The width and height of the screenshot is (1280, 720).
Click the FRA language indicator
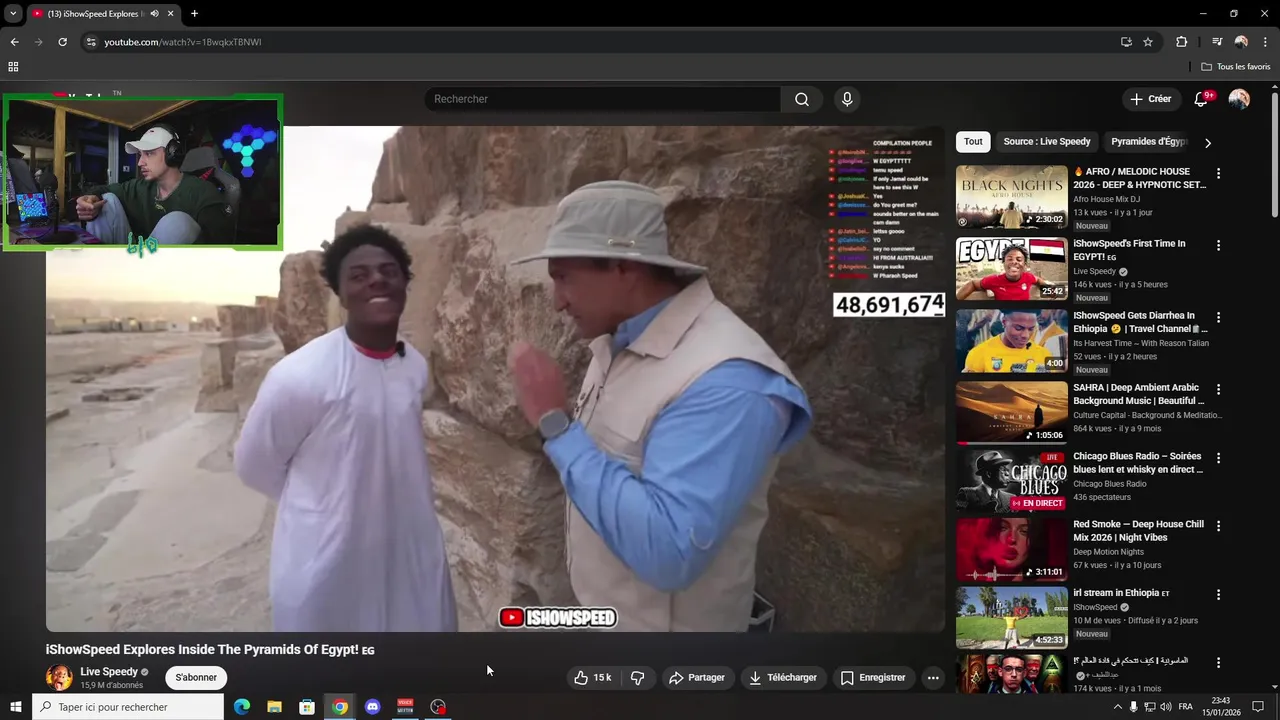pyautogui.click(x=1185, y=707)
